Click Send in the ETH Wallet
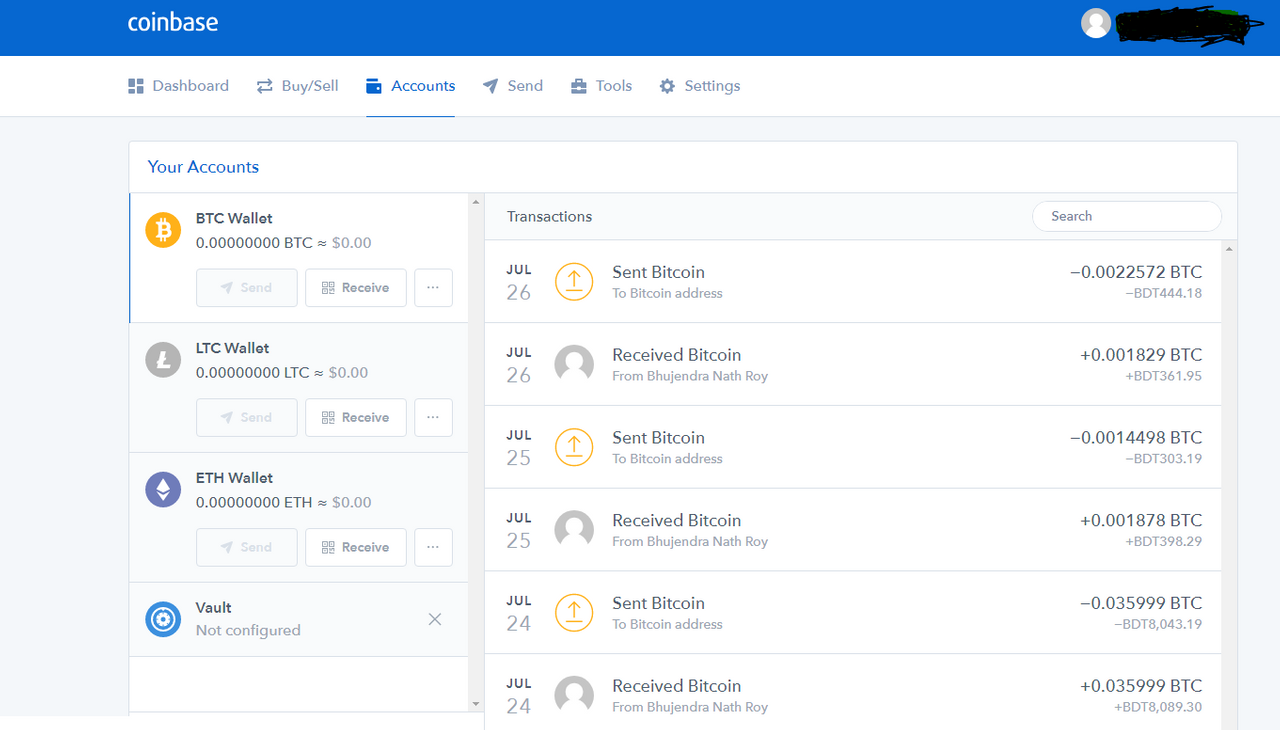Image resolution: width=1280 pixels, height=730 pixels. click(247, 548)
